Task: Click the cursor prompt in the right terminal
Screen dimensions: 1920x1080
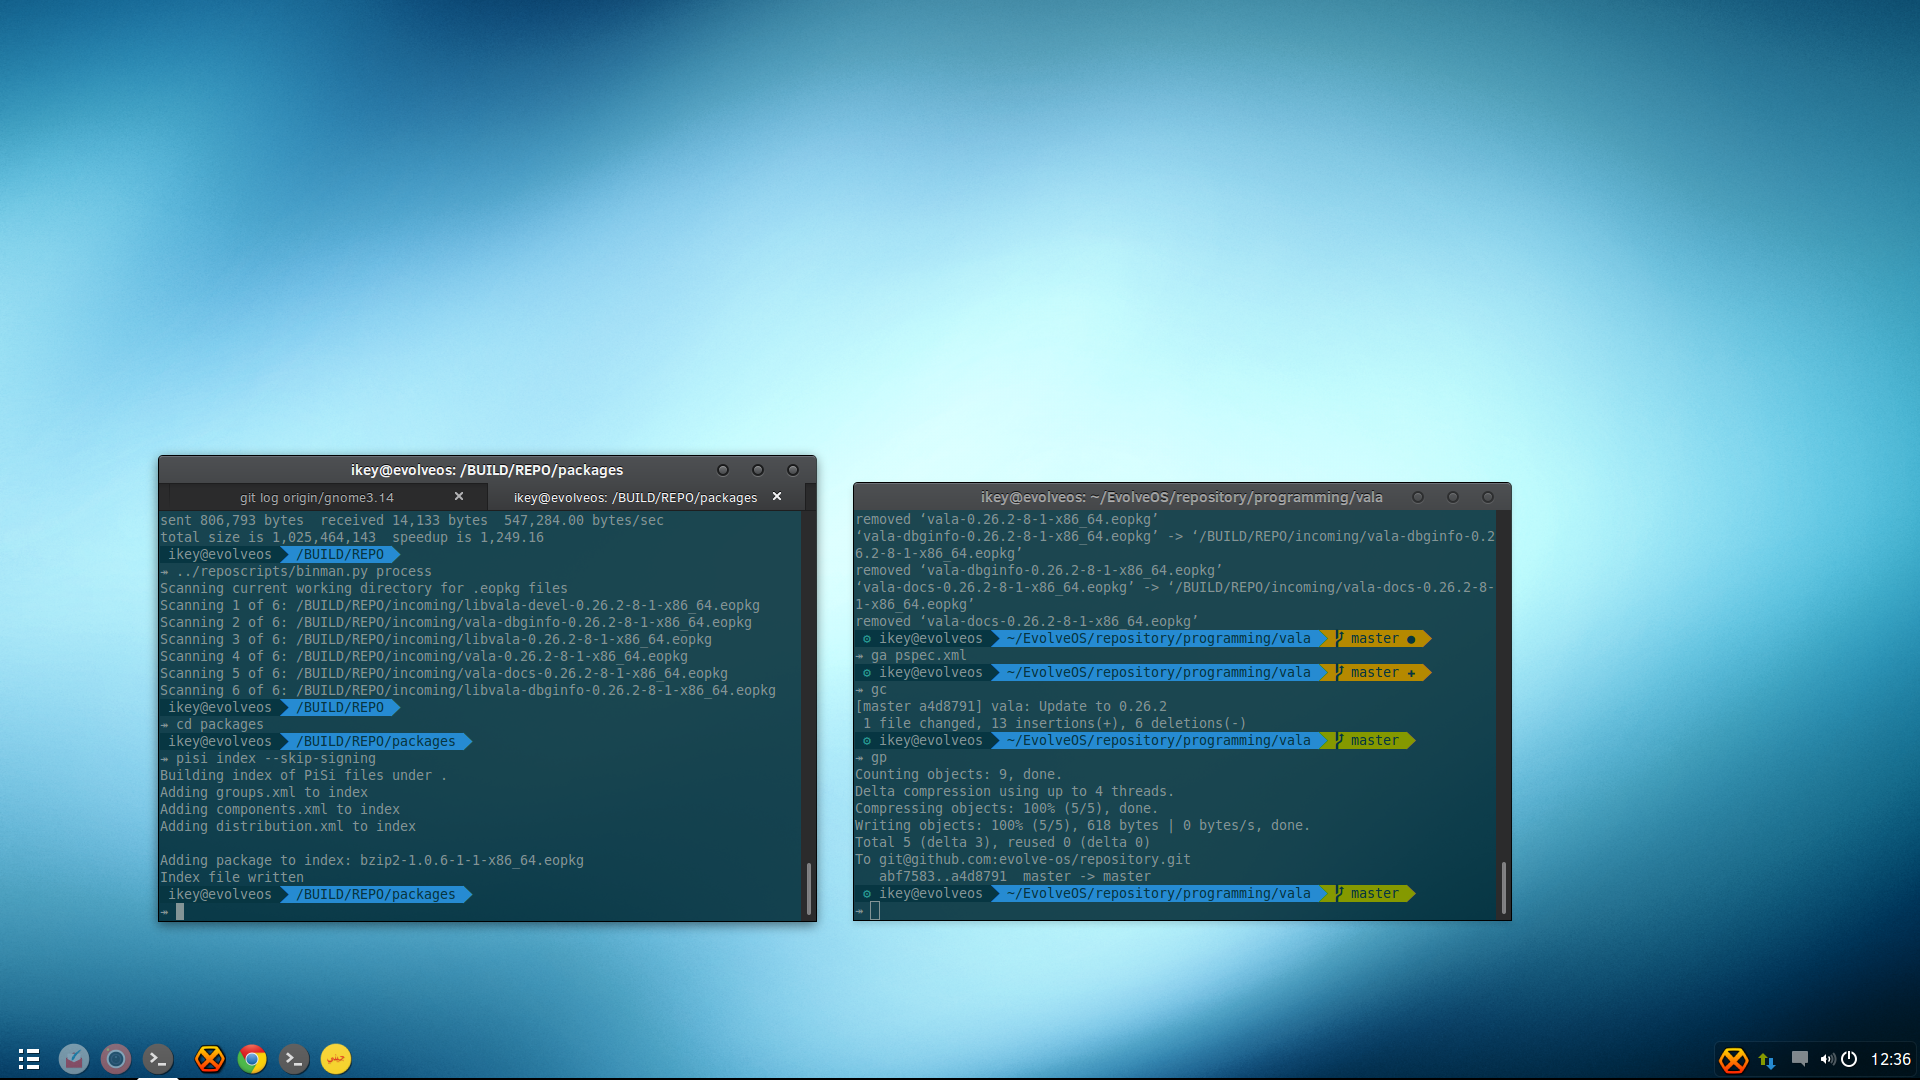Action: pyautogui.click(x=874, y=911)
